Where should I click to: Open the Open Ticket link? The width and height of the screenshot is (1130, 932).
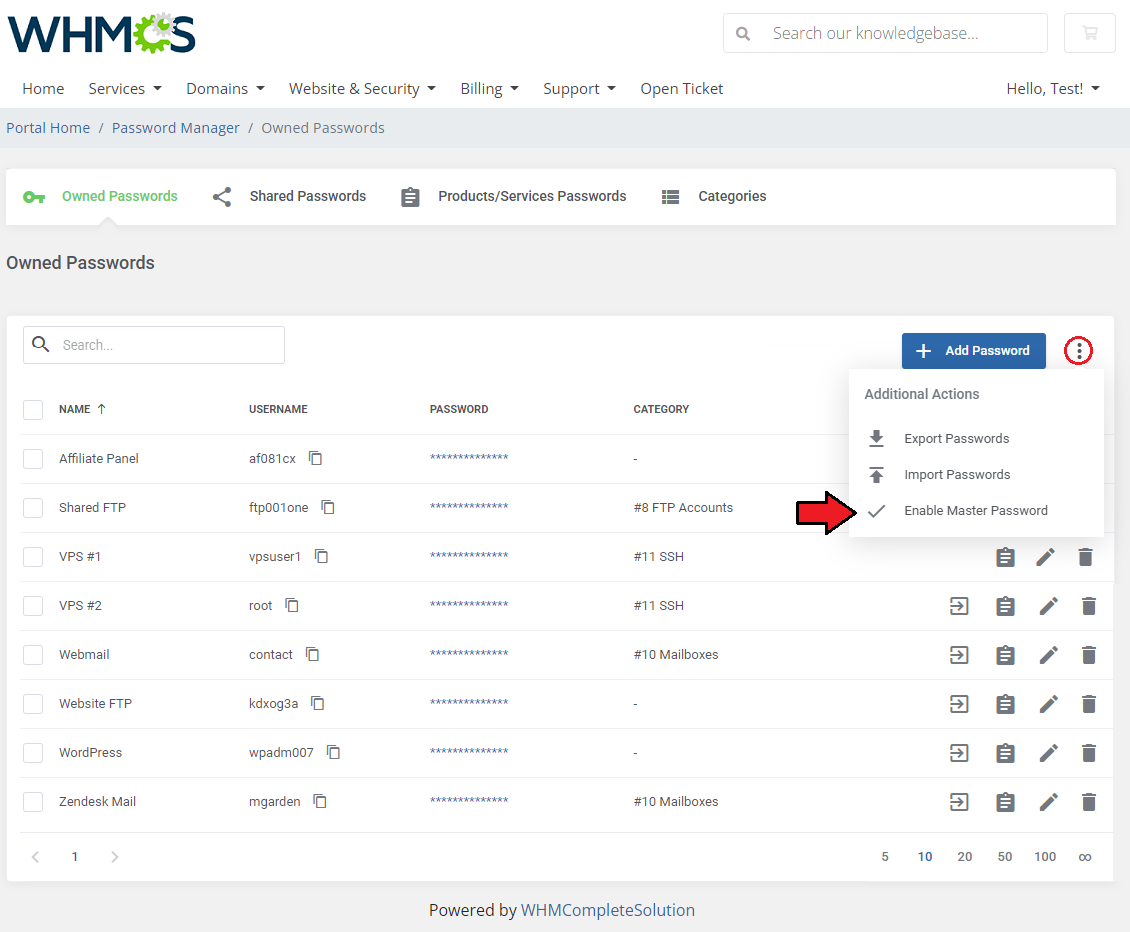click(682, 89)
